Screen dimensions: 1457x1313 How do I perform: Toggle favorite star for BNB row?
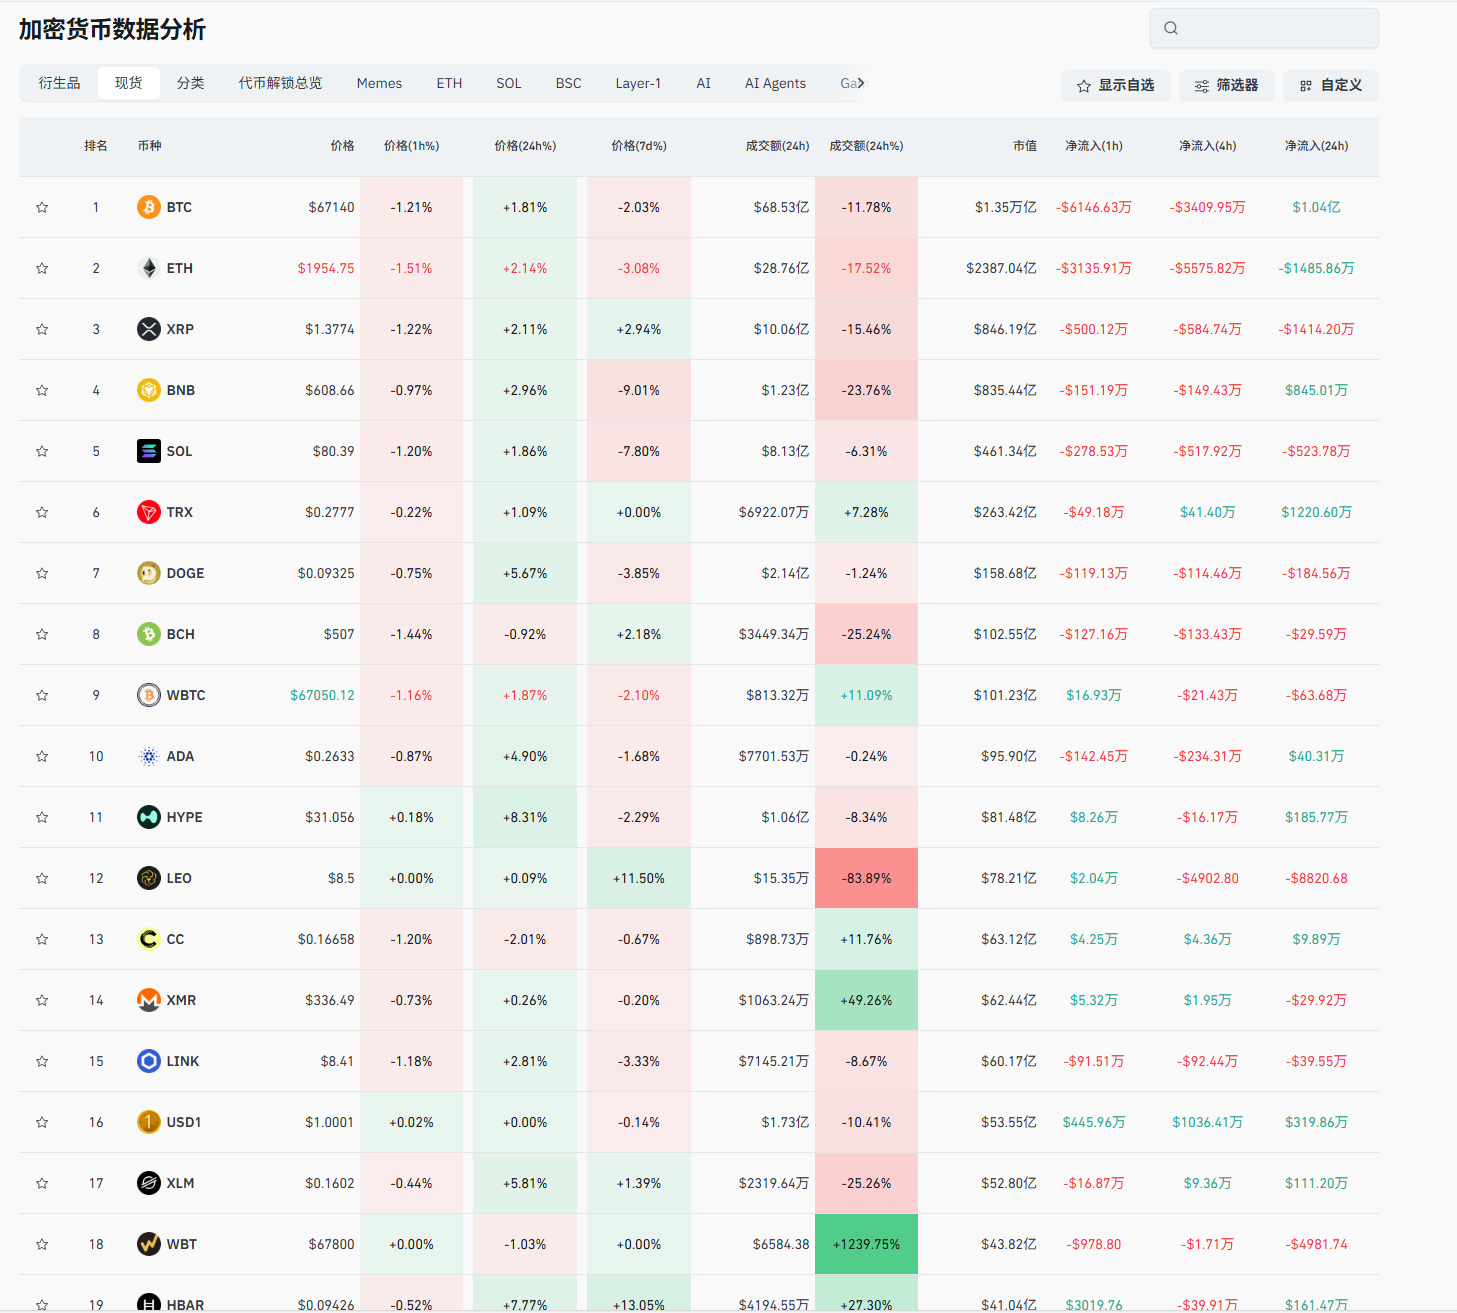pos(42,390)
